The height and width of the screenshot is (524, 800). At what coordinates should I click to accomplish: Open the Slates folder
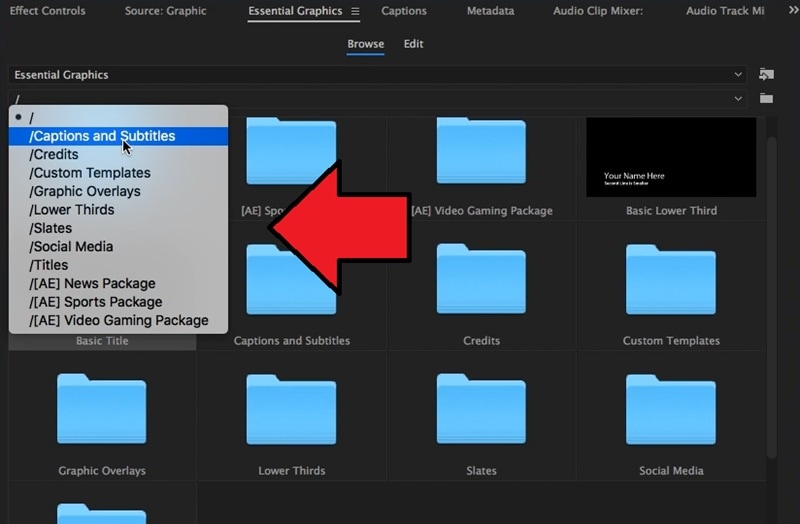pyautogui.click(x=481, y=409)
